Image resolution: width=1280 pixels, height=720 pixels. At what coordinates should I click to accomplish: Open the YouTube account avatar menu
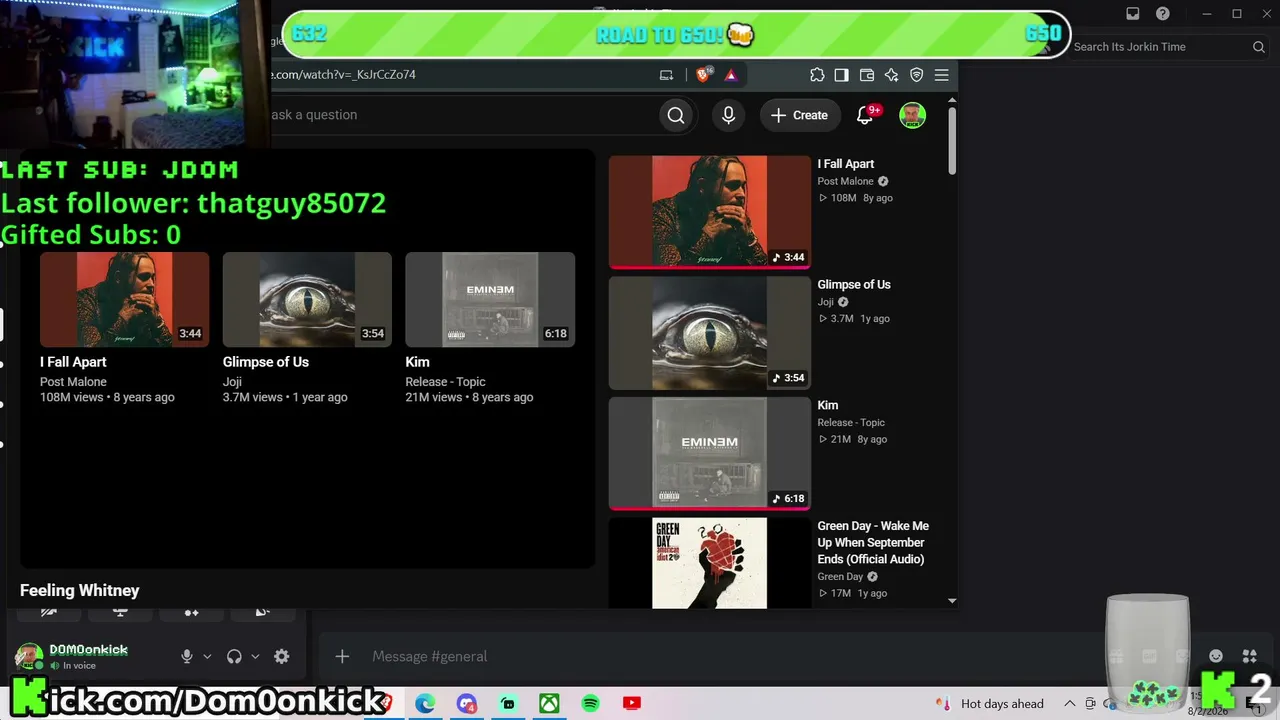tap(912, 115)
